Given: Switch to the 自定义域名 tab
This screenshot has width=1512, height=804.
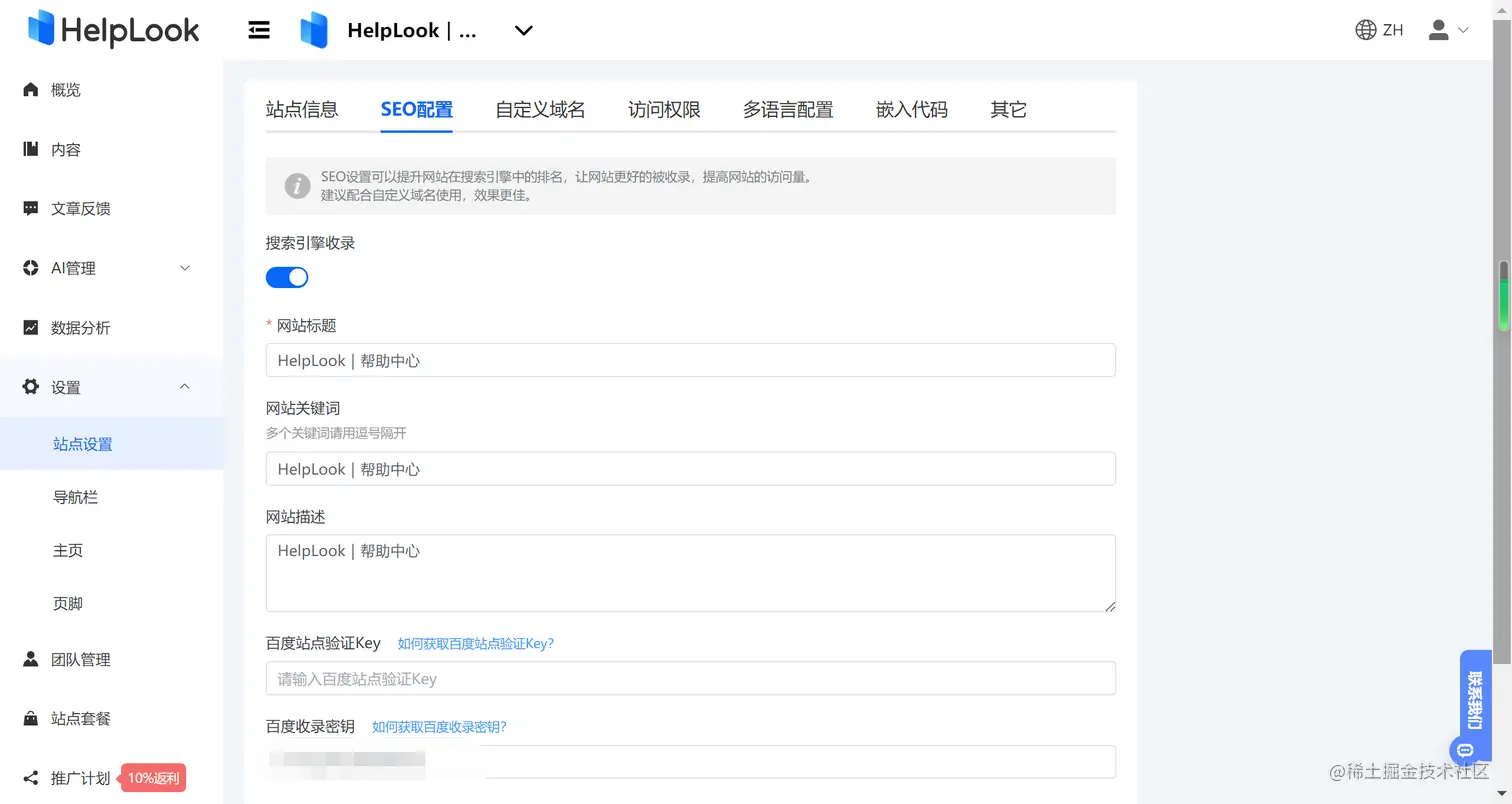Looking at the screenshot, I should point(540,110).
